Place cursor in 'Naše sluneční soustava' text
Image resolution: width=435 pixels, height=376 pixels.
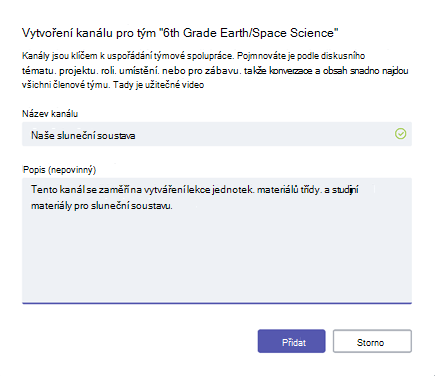83,135
